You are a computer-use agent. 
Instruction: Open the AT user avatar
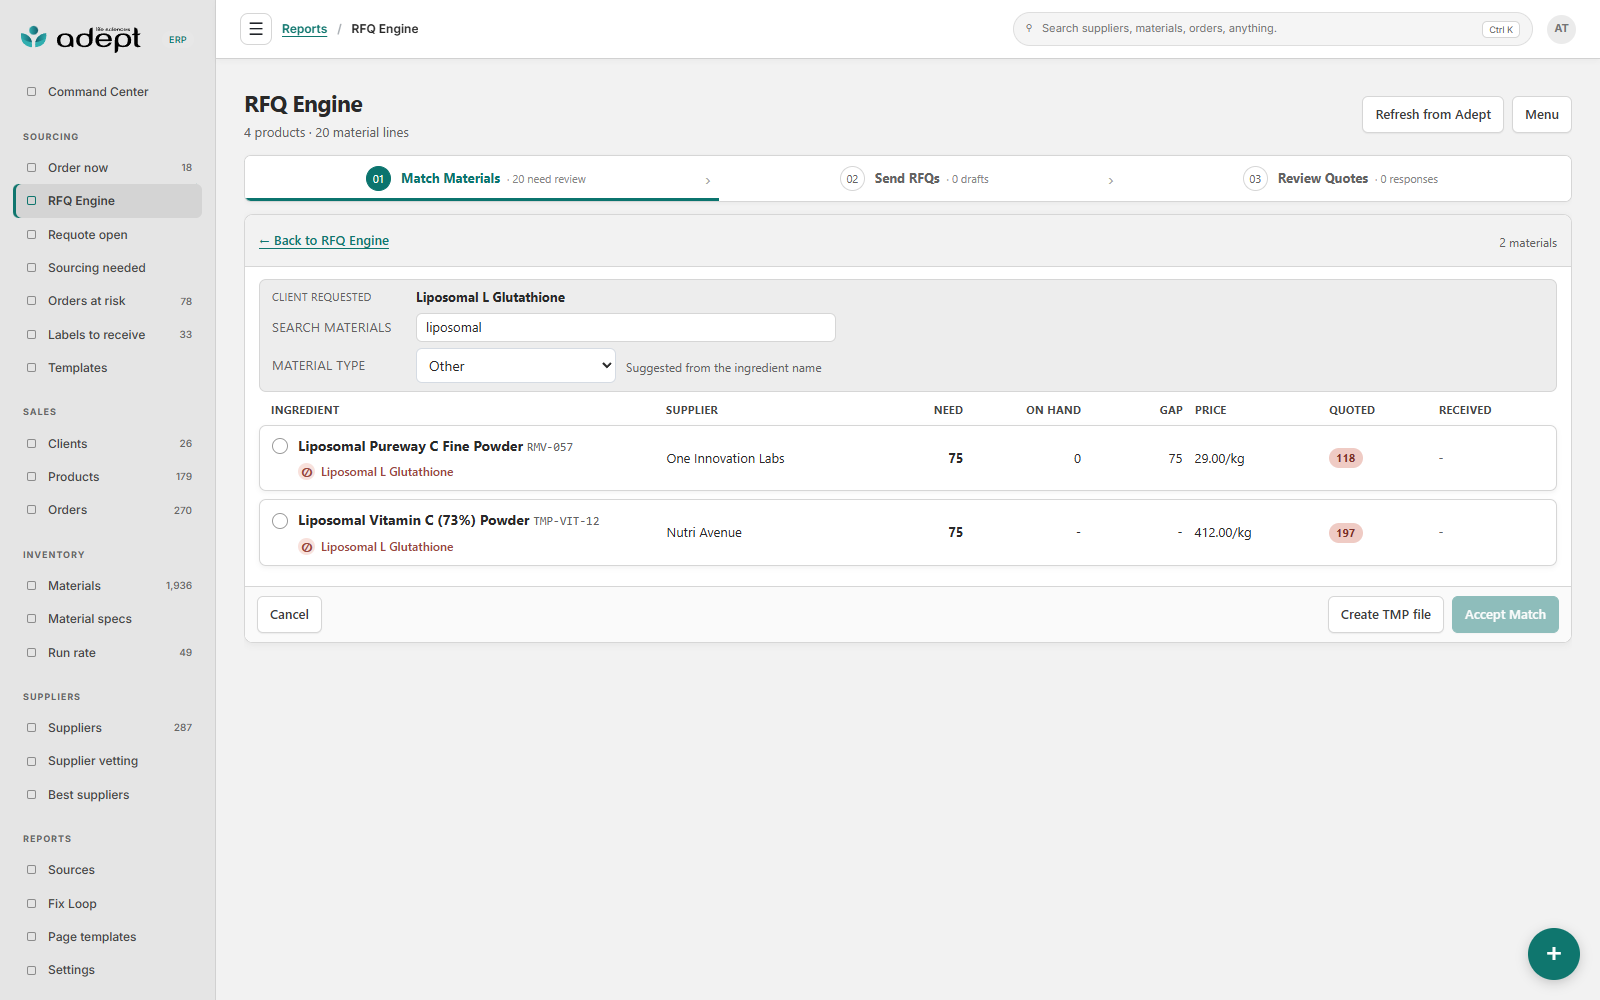tap(1561, 29)
